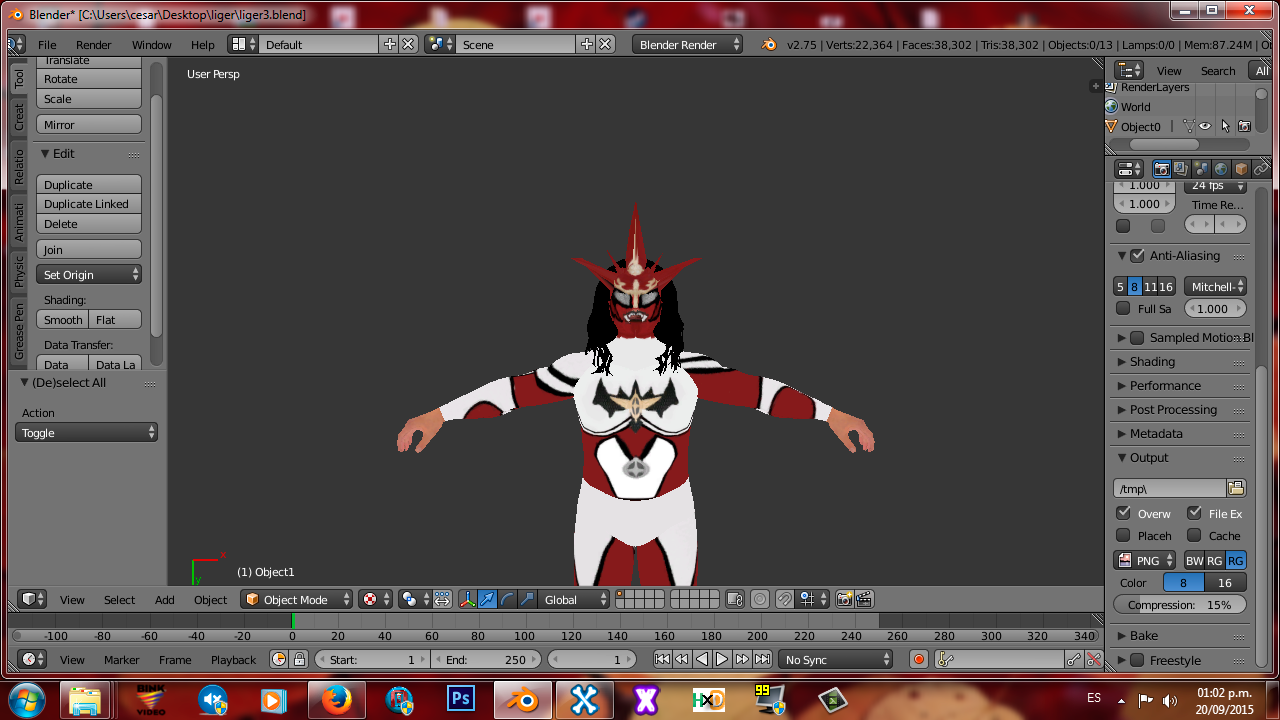Open viewport shading mode selector
Image resolution: width=1280 pixels, height=720 pixels.
tap(375, 599)
